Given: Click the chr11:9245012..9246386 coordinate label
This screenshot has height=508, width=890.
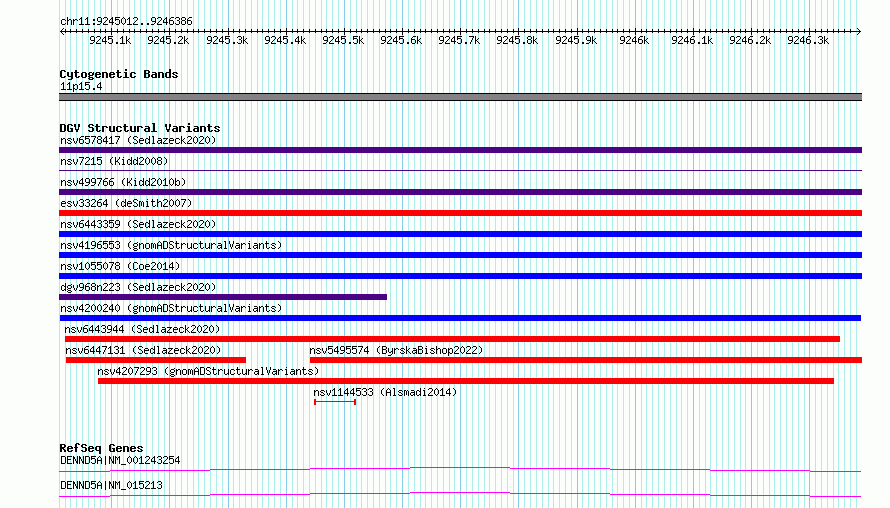Looking at the screenshot, I should (126, 22).
